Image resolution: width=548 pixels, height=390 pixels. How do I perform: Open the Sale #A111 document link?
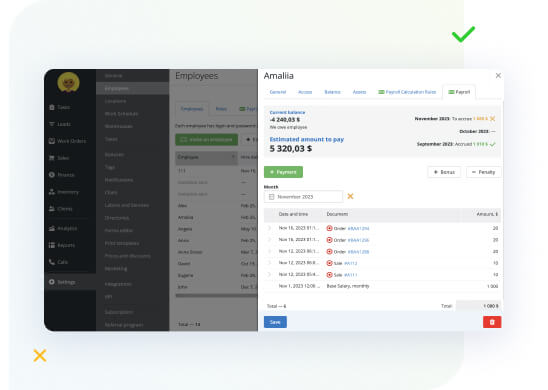(351, 275)
